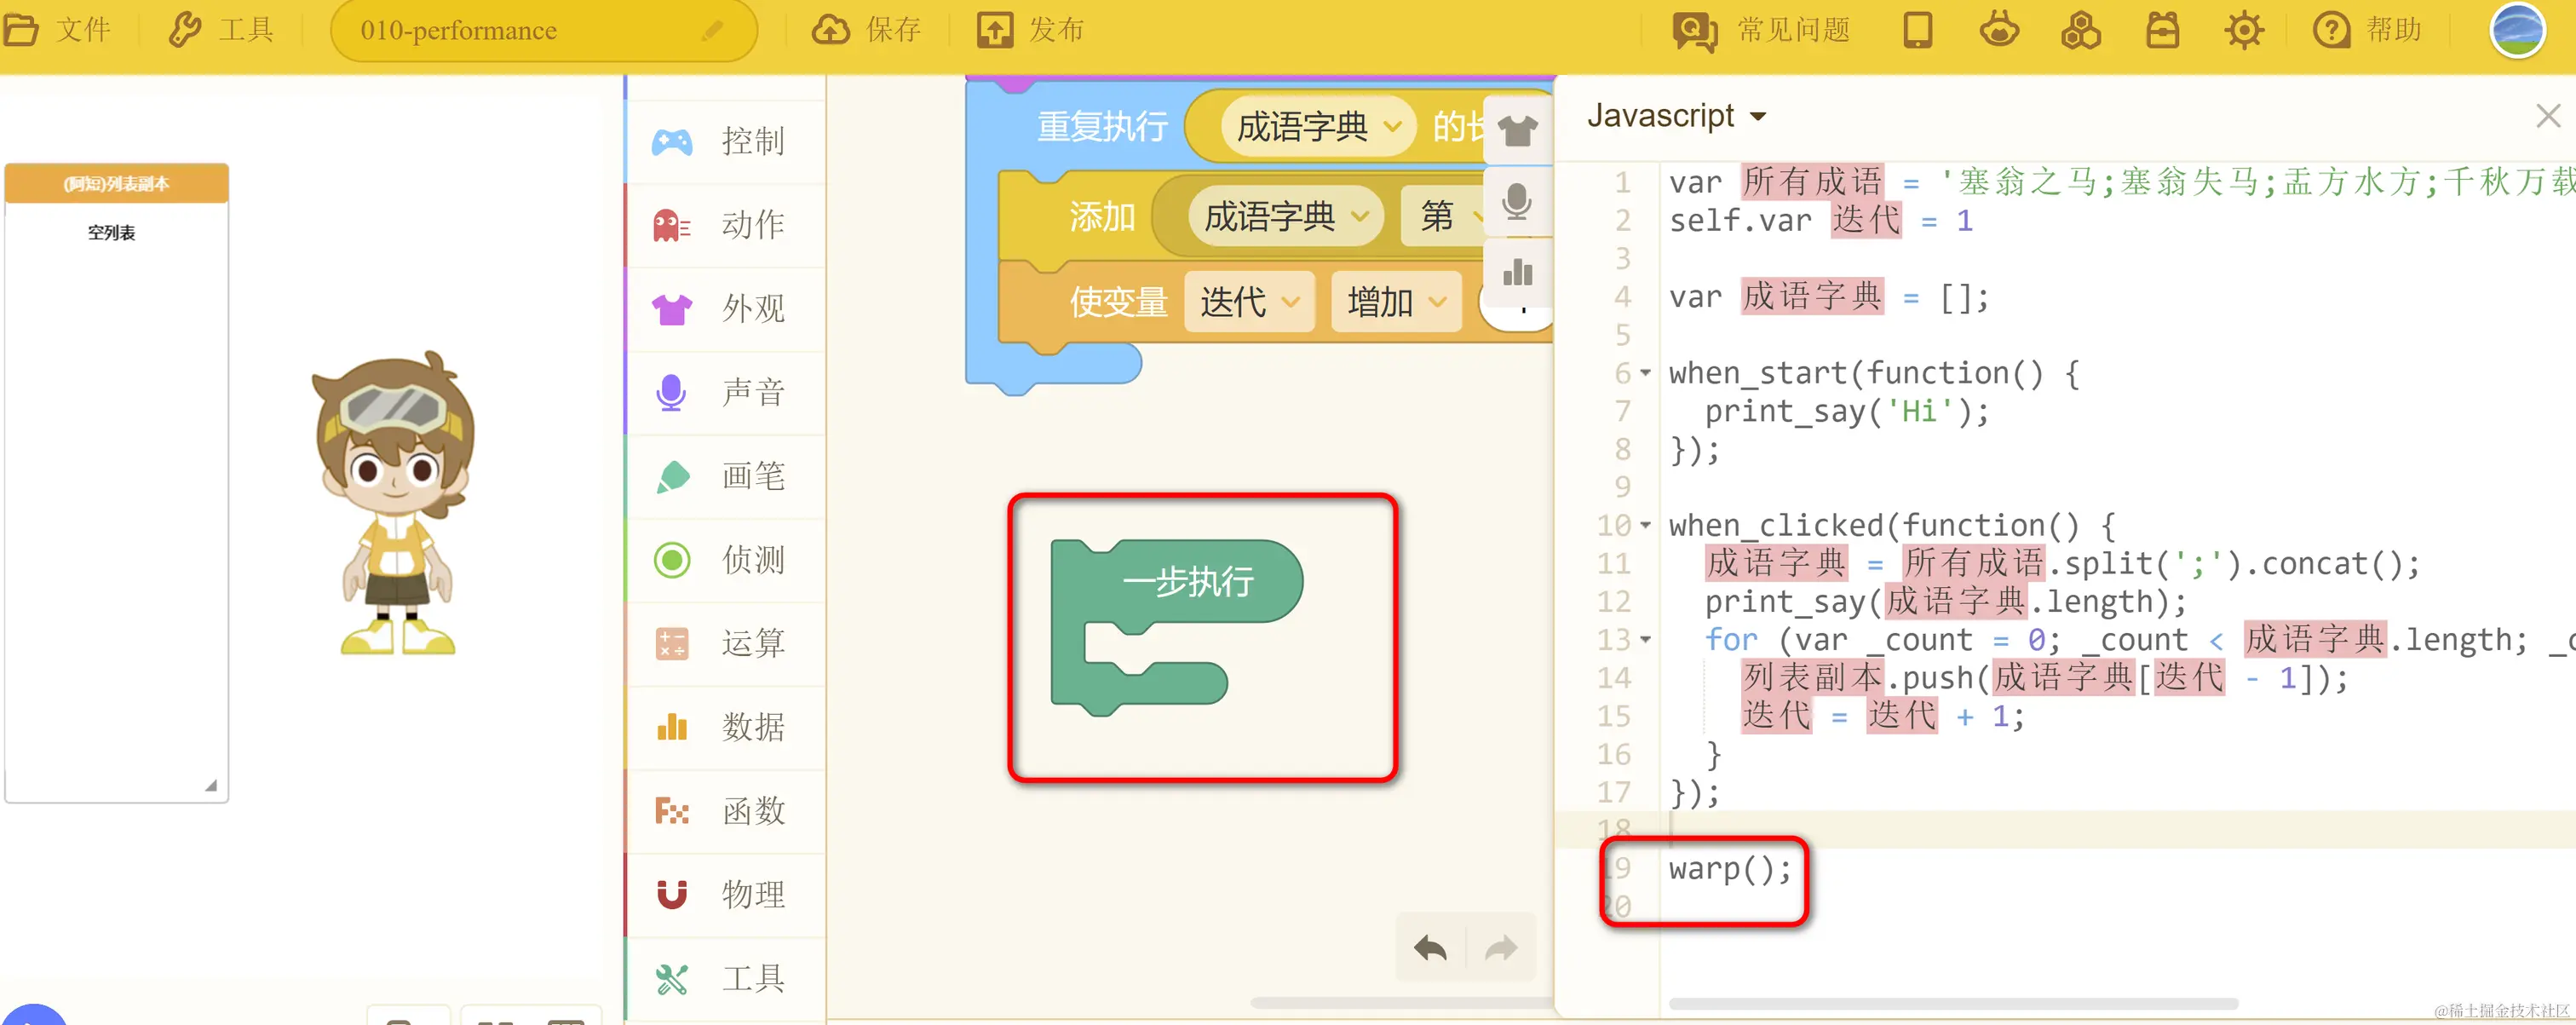This screenshot has height=1025, width=2576.
Task: Open the 工具 tools menu
Action: pyautogui.click(x=222, y=30)
